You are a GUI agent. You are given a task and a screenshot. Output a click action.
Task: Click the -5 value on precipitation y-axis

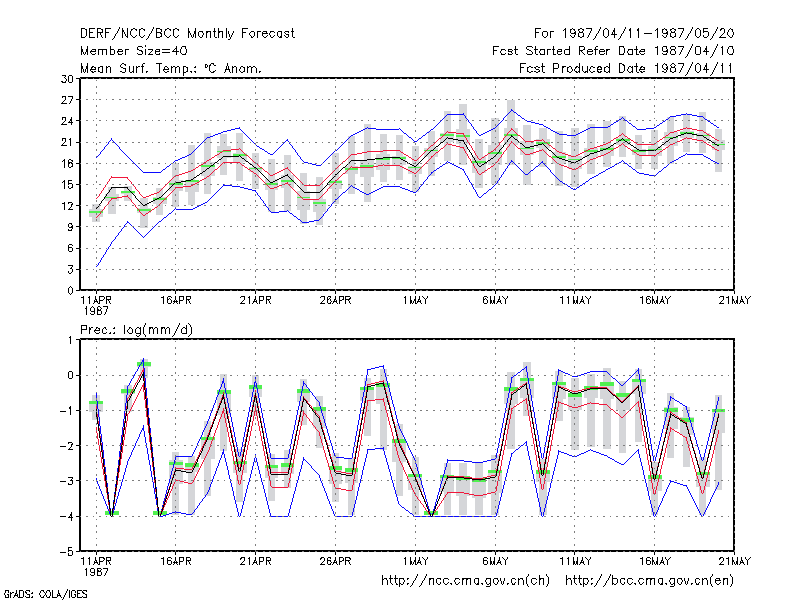(67, 552)
